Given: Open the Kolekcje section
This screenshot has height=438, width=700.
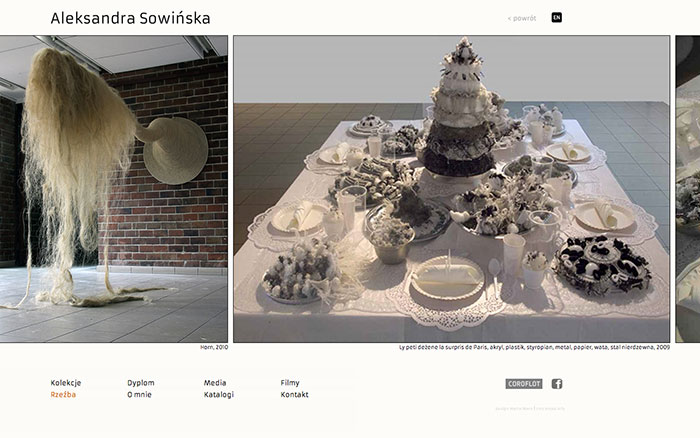Looking at the screenshot, I should [66, 383].
